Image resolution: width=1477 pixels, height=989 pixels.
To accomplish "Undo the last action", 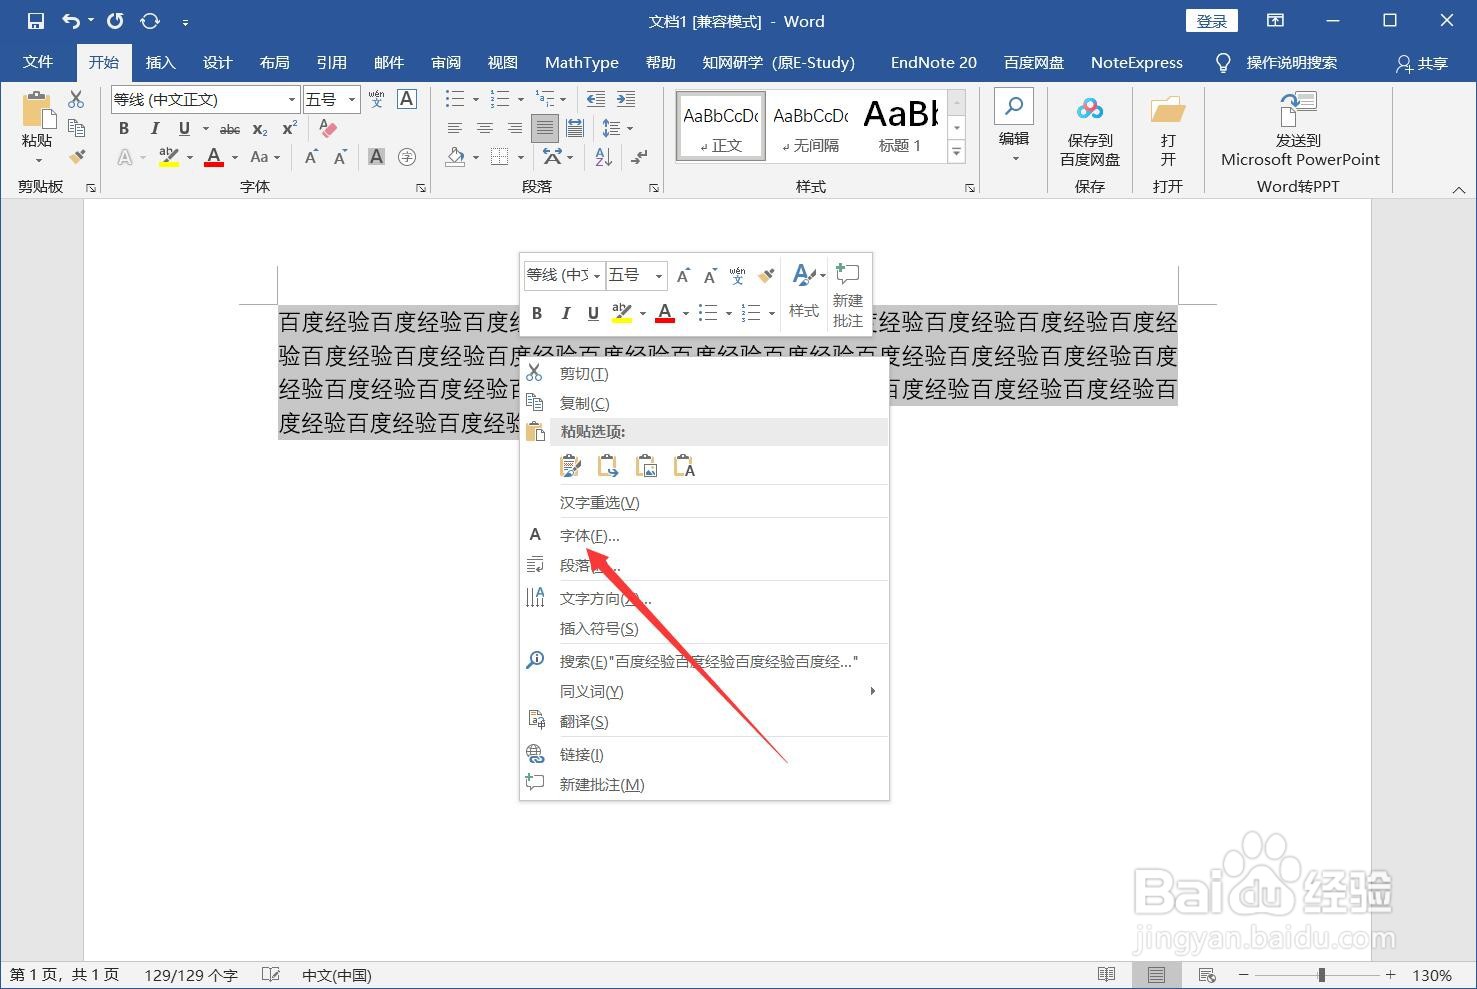I will (70, 21).
